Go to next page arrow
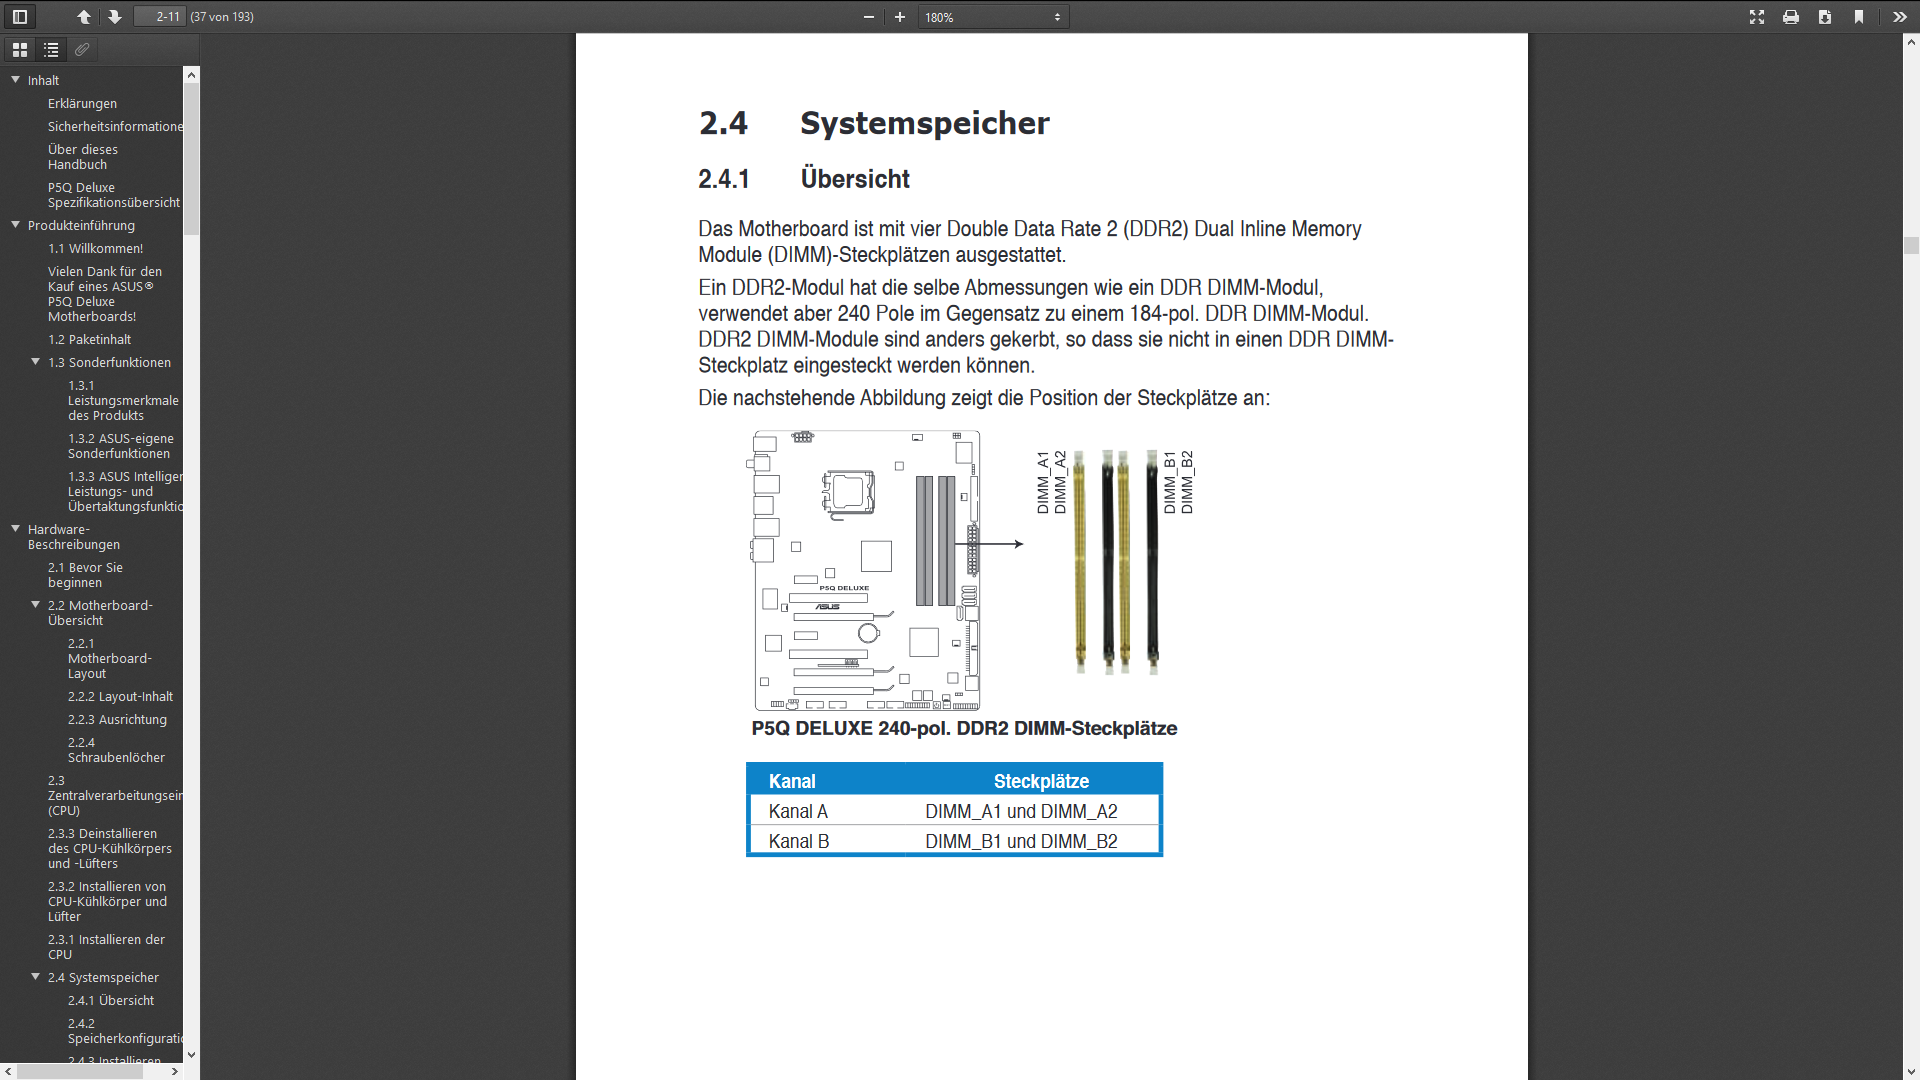Screen dimensions: 1920x1080 (x=114, y=17)
